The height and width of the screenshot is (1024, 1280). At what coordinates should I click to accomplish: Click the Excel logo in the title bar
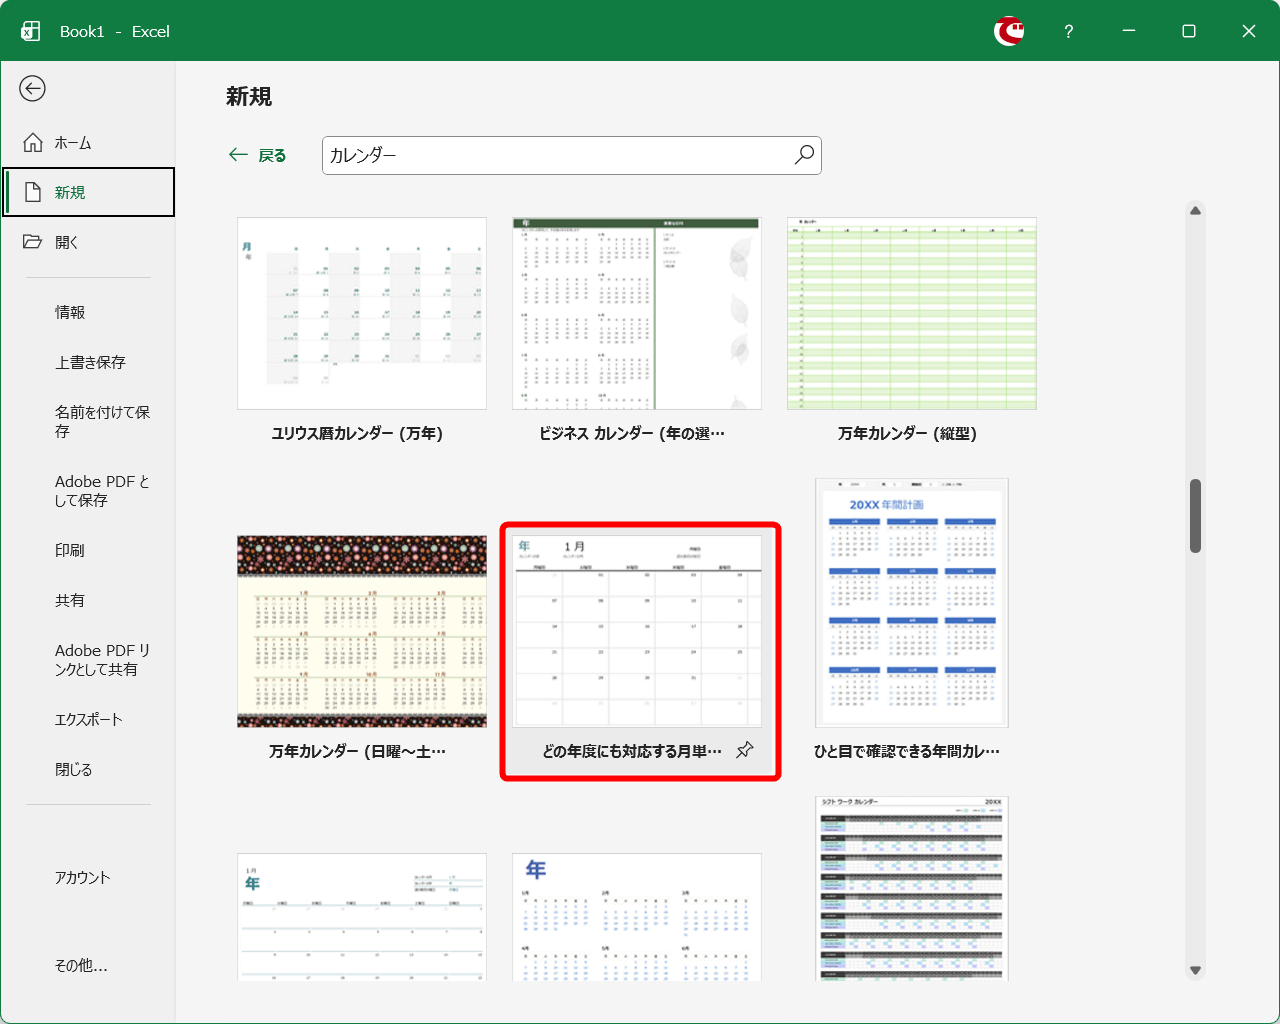(x=30, y=30)
